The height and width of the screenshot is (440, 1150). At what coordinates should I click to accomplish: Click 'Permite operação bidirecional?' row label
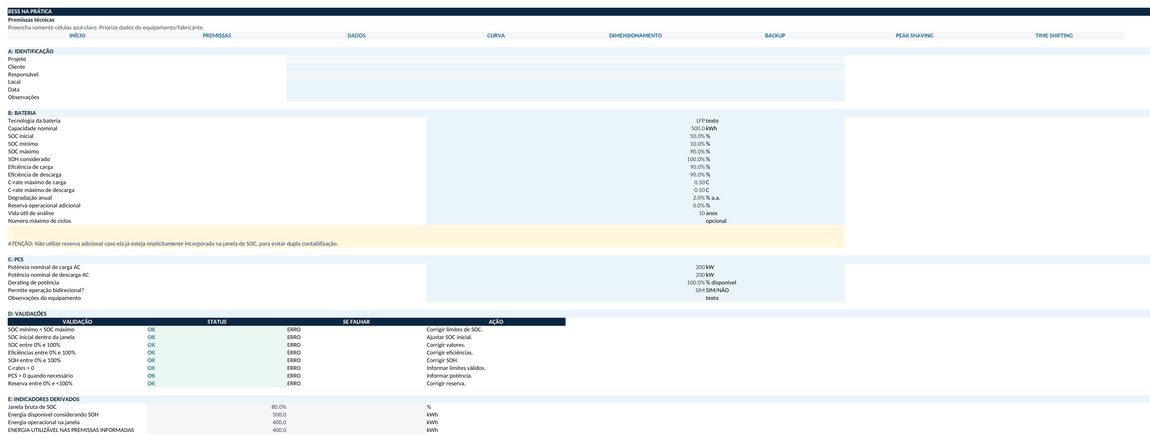click(x=44, y=290)
